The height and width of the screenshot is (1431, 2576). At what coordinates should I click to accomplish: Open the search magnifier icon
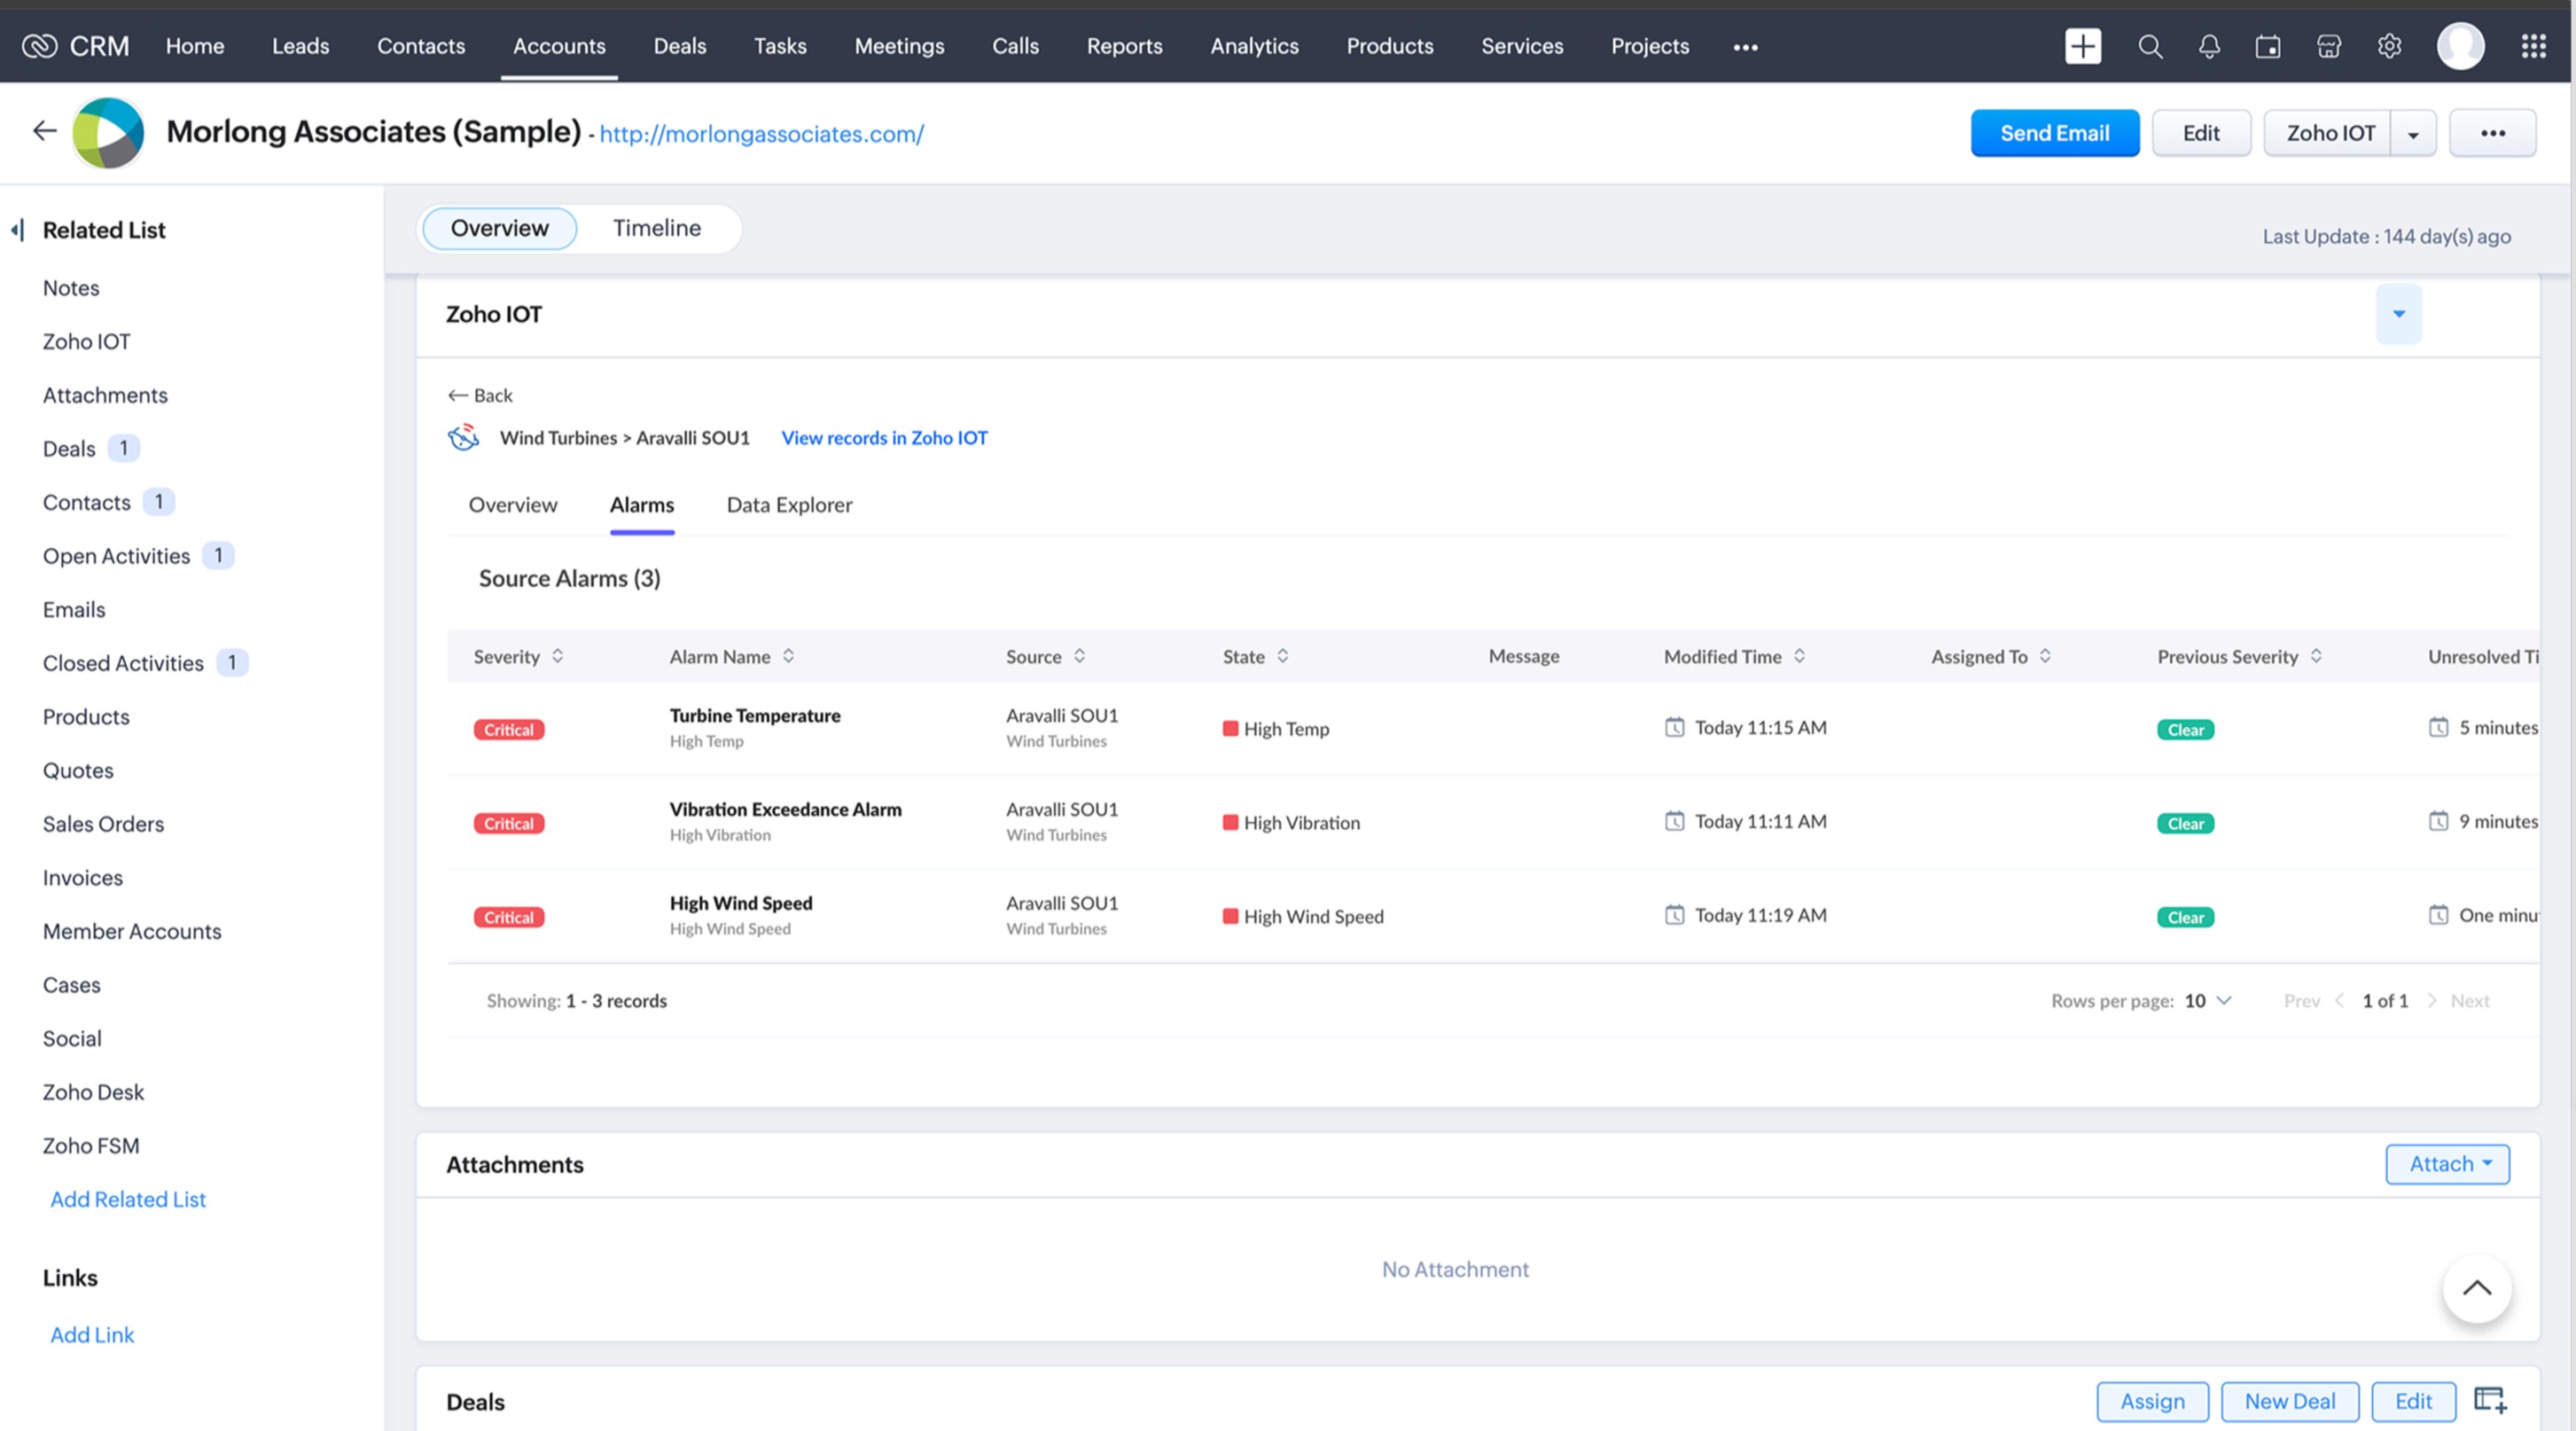(2149, 46)
